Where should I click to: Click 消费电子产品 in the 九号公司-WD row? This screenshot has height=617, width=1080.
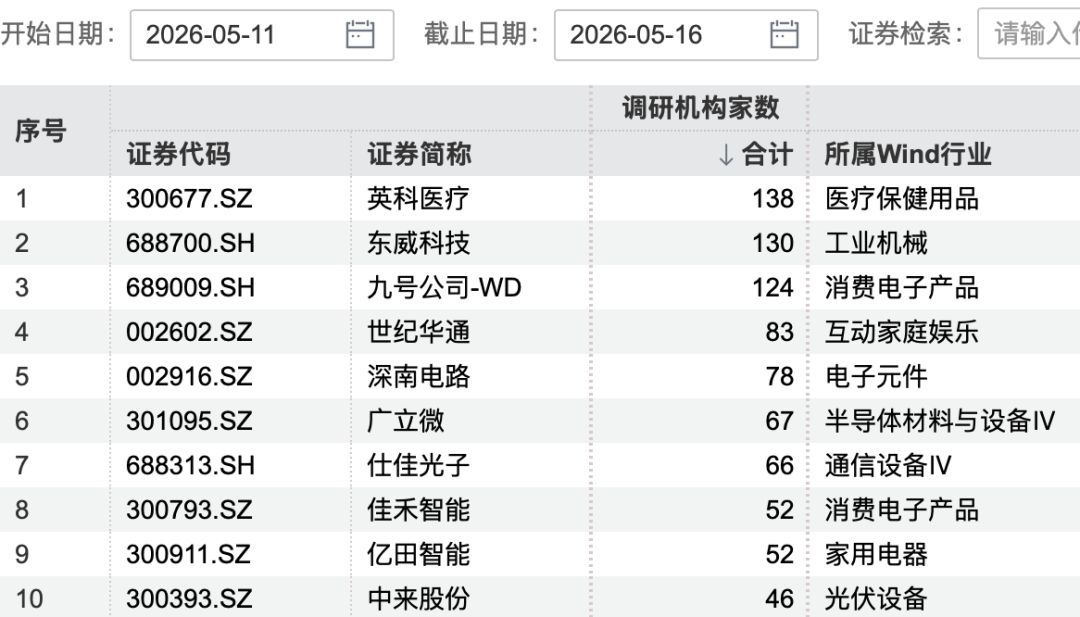[902, 287]
